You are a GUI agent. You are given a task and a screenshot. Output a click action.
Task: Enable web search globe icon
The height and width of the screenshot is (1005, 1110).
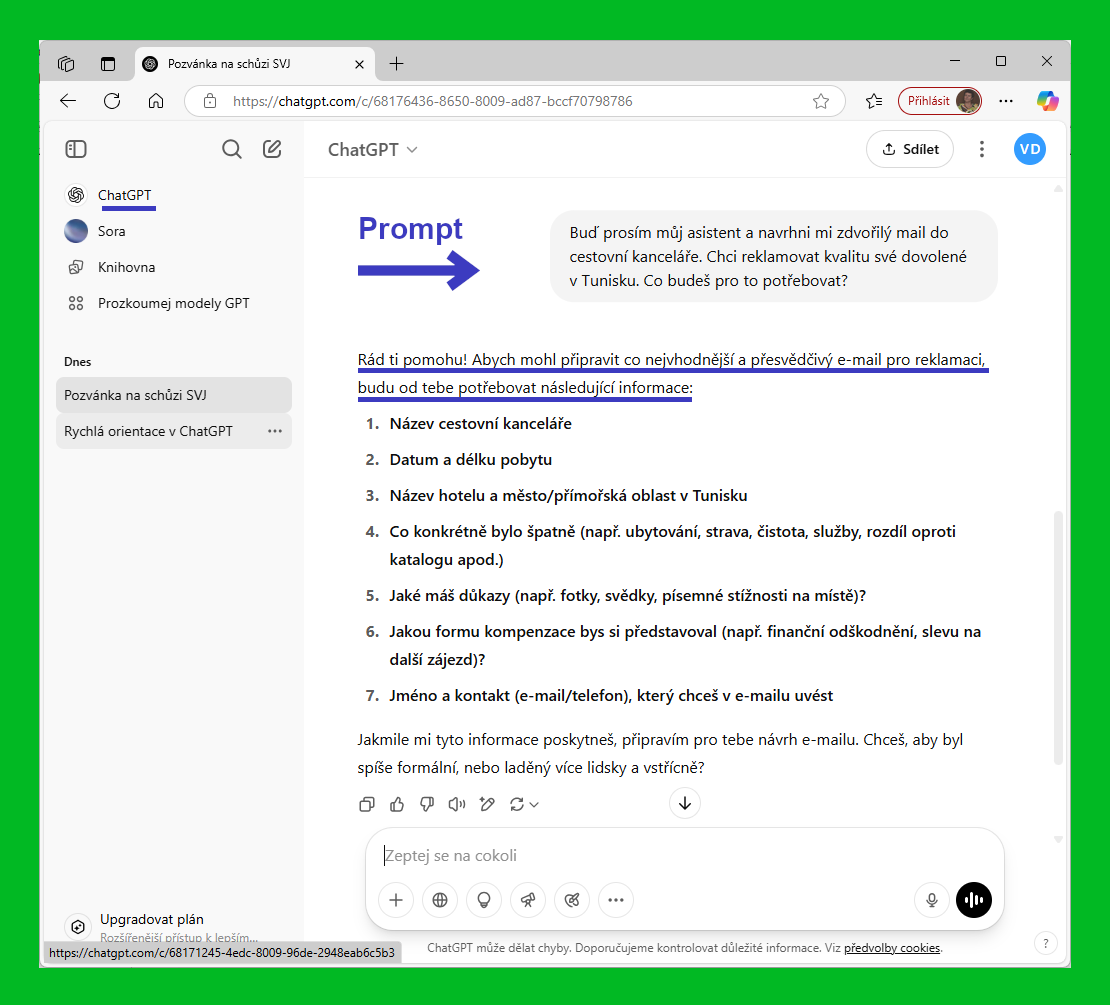click(x=440, y=900)
